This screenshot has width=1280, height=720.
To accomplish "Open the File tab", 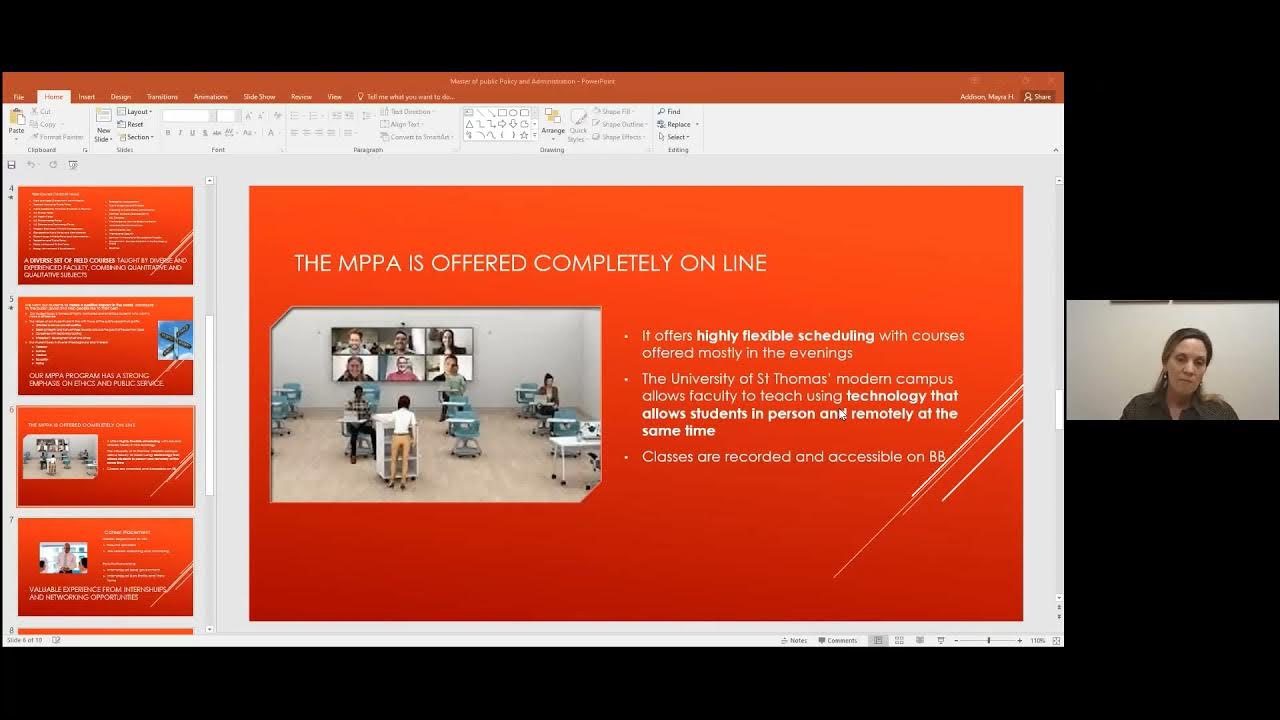I will click(19, 97).
